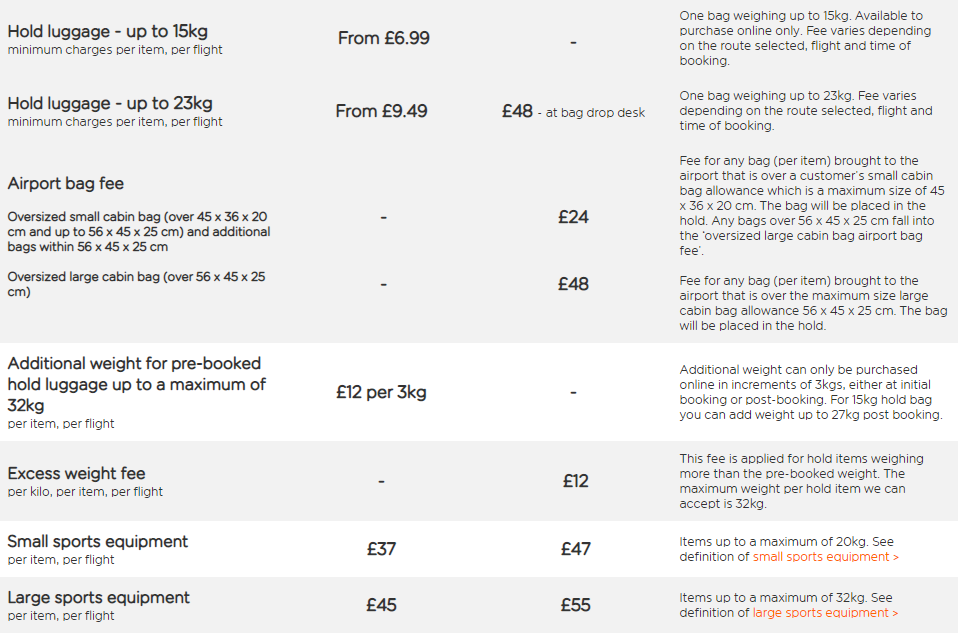Click the '£48 - at bag drop desk' fee
Screen dimensions: 964x636
pyautogui.click(x=573, y=112)
